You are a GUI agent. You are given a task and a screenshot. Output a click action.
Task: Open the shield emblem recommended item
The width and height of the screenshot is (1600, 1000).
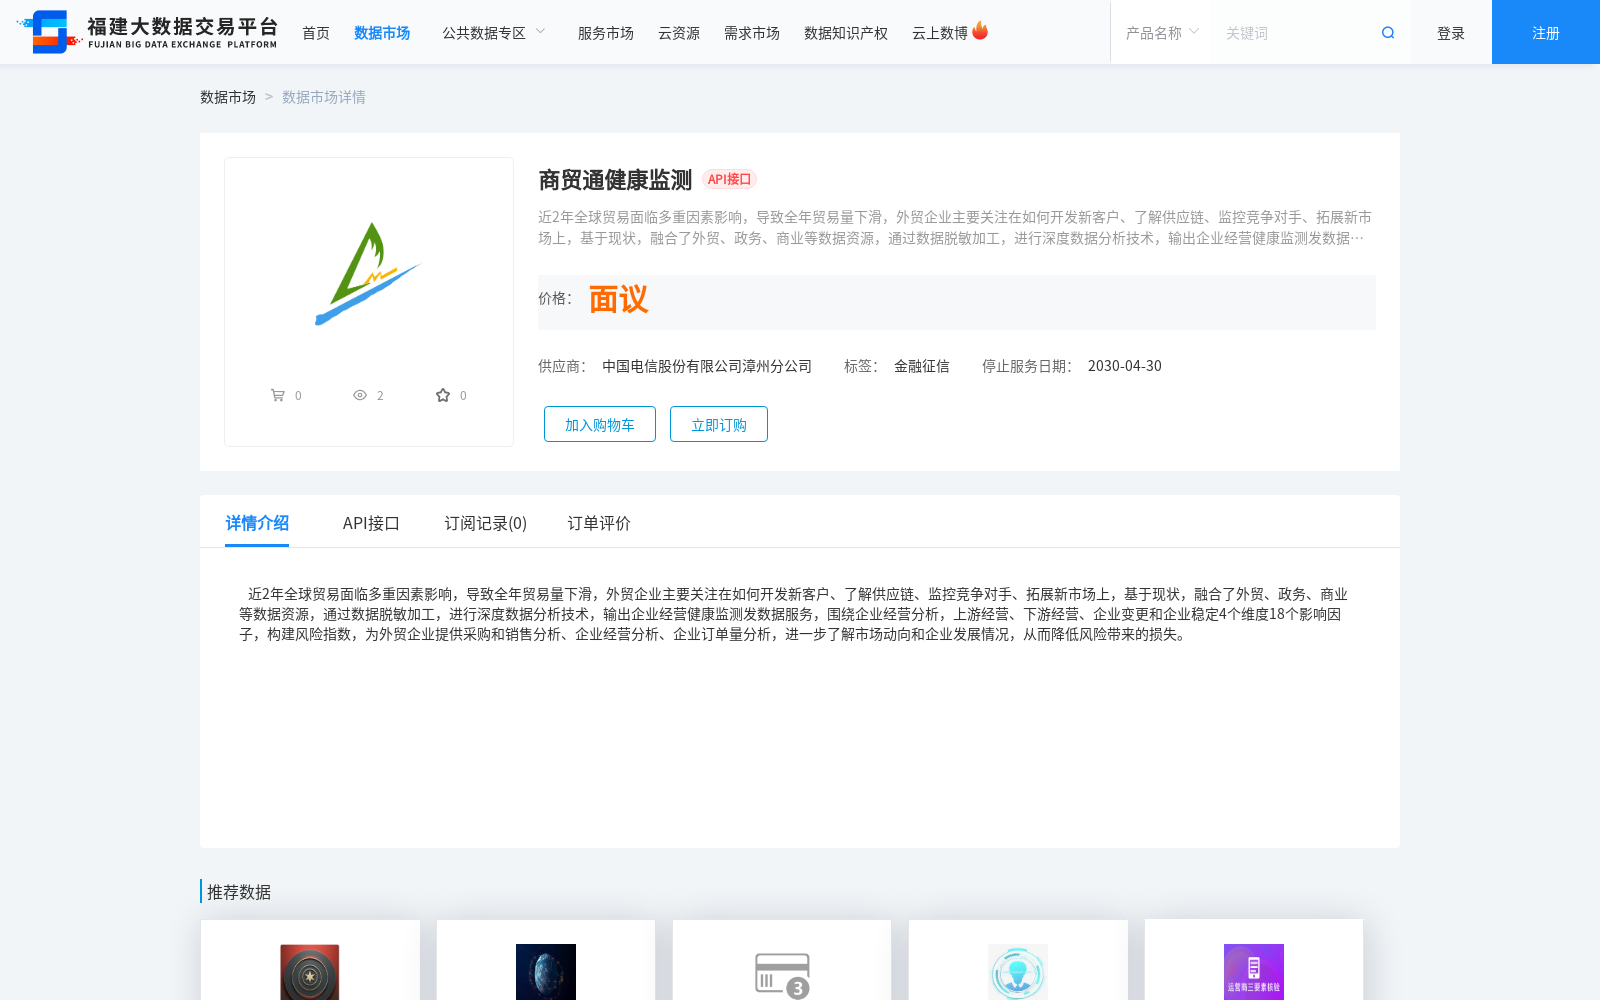[x=310, y=972]
